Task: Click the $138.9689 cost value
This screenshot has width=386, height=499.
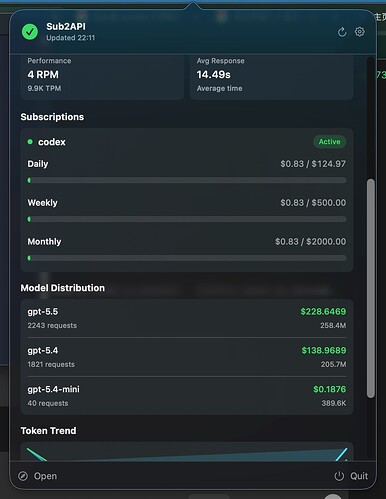Action: (x=324, y=350)
